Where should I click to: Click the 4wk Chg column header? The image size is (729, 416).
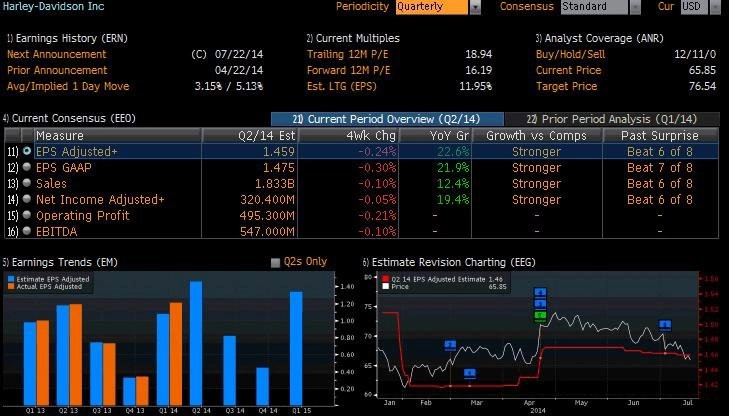[348, 136]
